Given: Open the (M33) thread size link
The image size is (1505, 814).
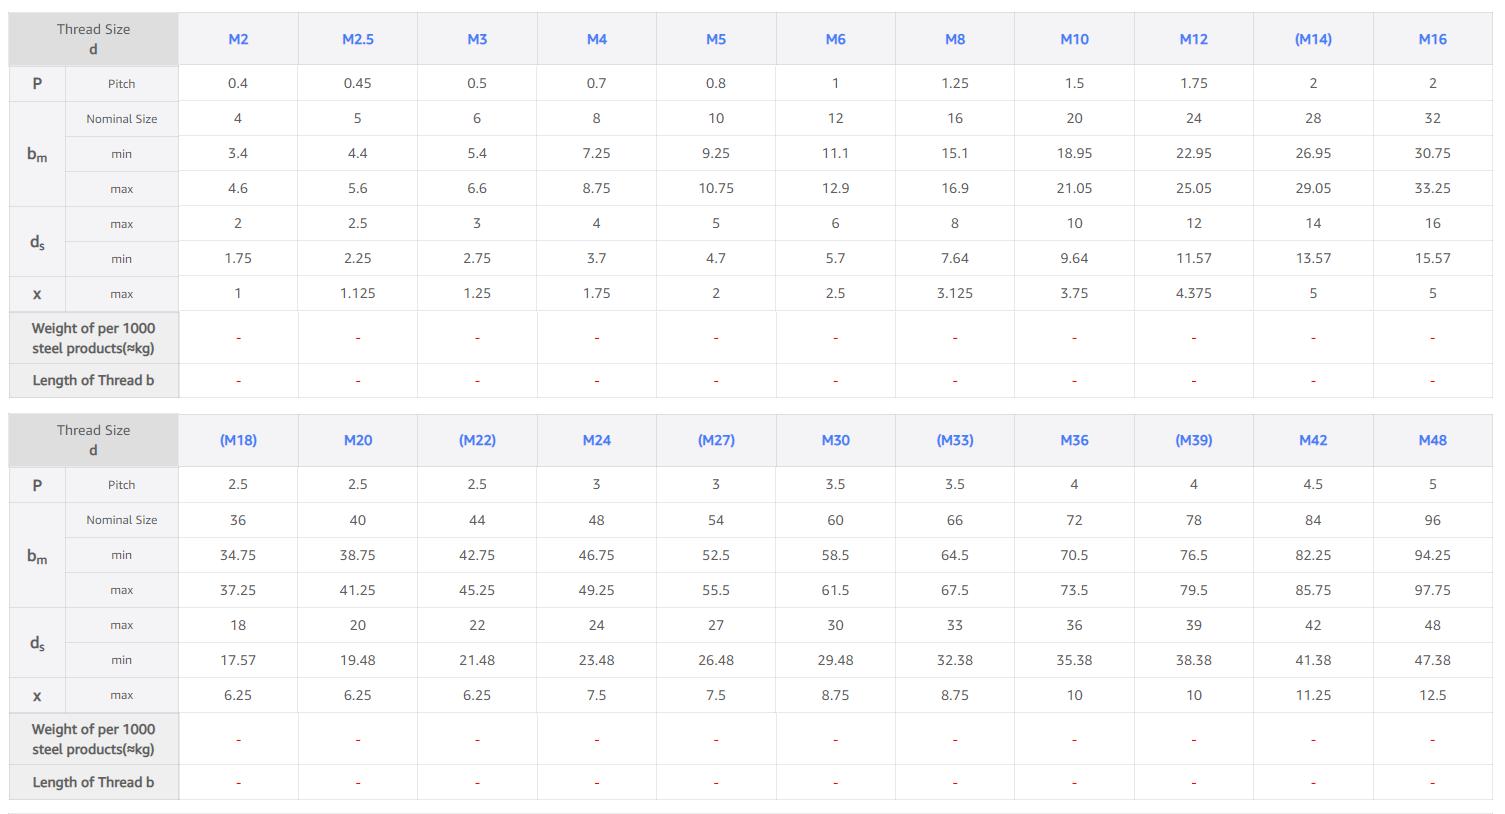Looking at the screenshot, I should pos(955,440).
